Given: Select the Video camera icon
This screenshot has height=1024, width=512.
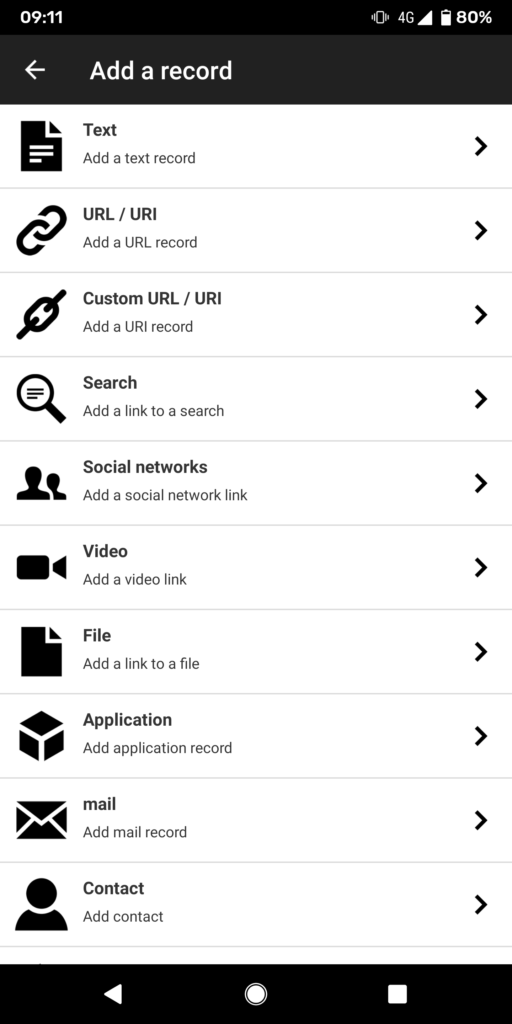Looking at the screenshot, I should (x=41, y=568).
